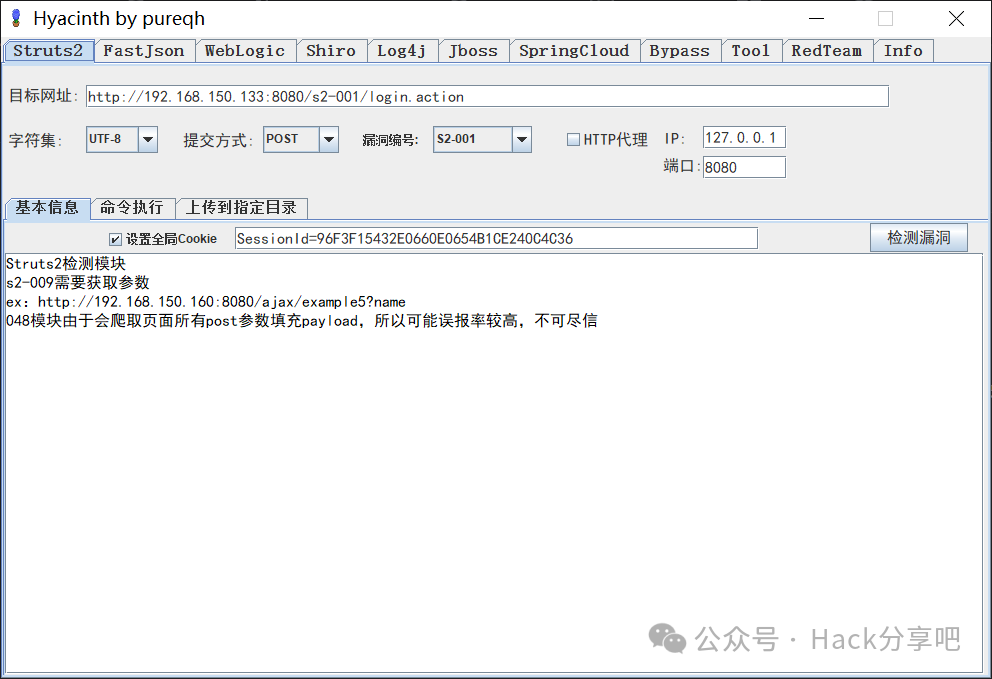Image resolution: width=992 pixels, height=679 pixels.
Task: Select the Jboss tab
Action: 473,51
